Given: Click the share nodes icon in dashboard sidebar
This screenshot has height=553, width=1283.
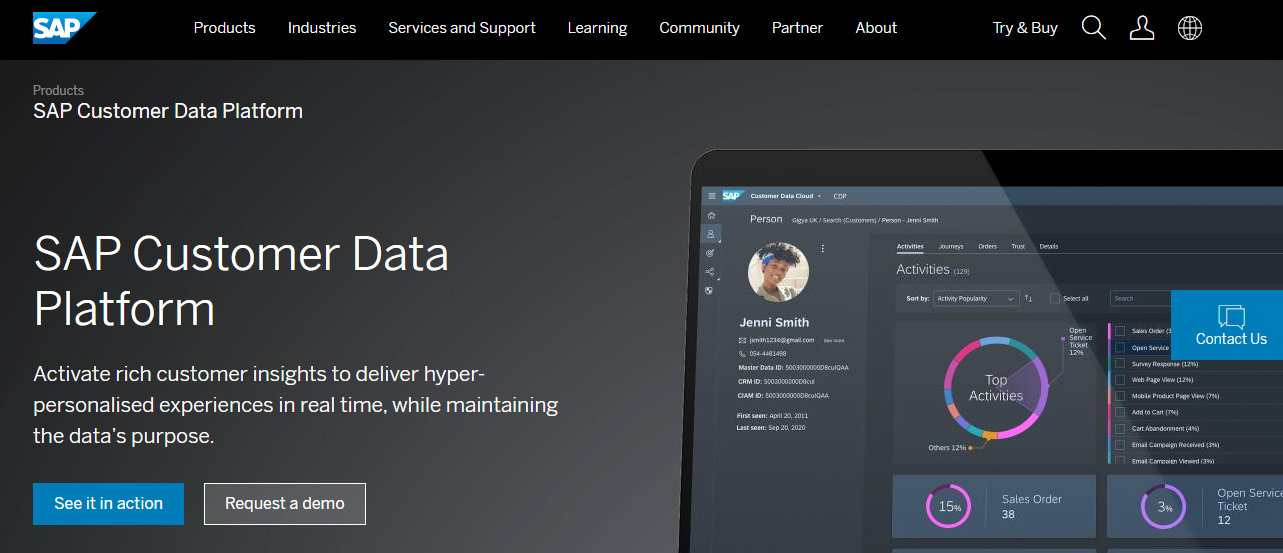Looking at the screenshot, I should (710, 272).
